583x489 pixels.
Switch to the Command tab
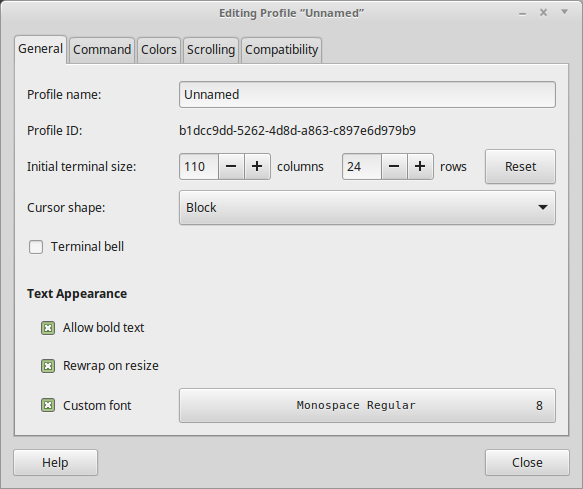(102, 50)
